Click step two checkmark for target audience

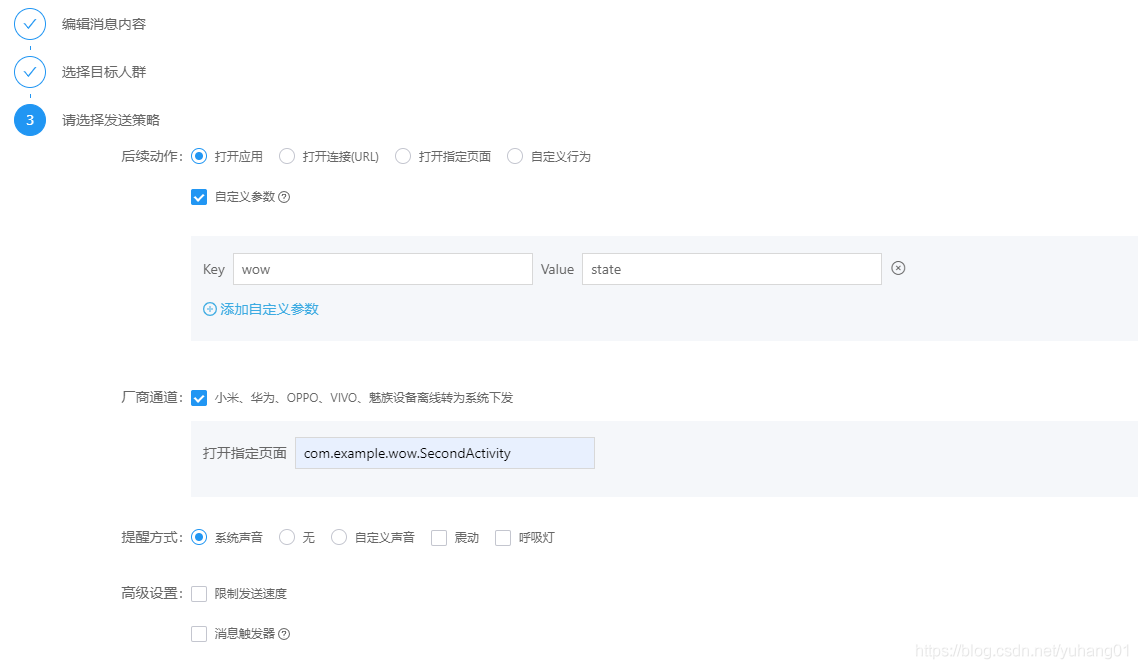click(x=30, y=72)
